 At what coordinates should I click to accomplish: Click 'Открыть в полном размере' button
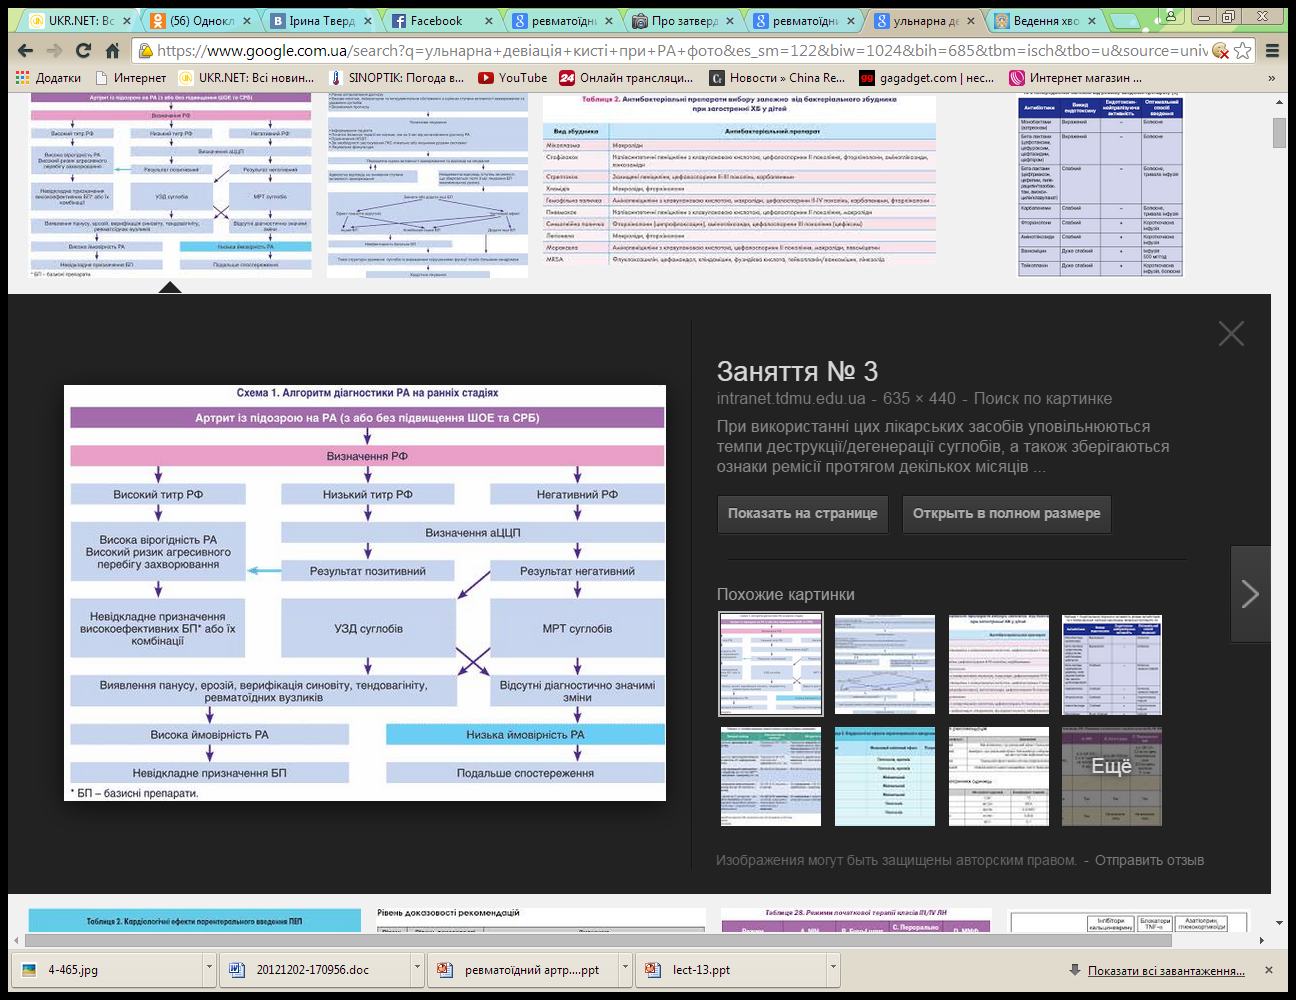coord(1006,513)
